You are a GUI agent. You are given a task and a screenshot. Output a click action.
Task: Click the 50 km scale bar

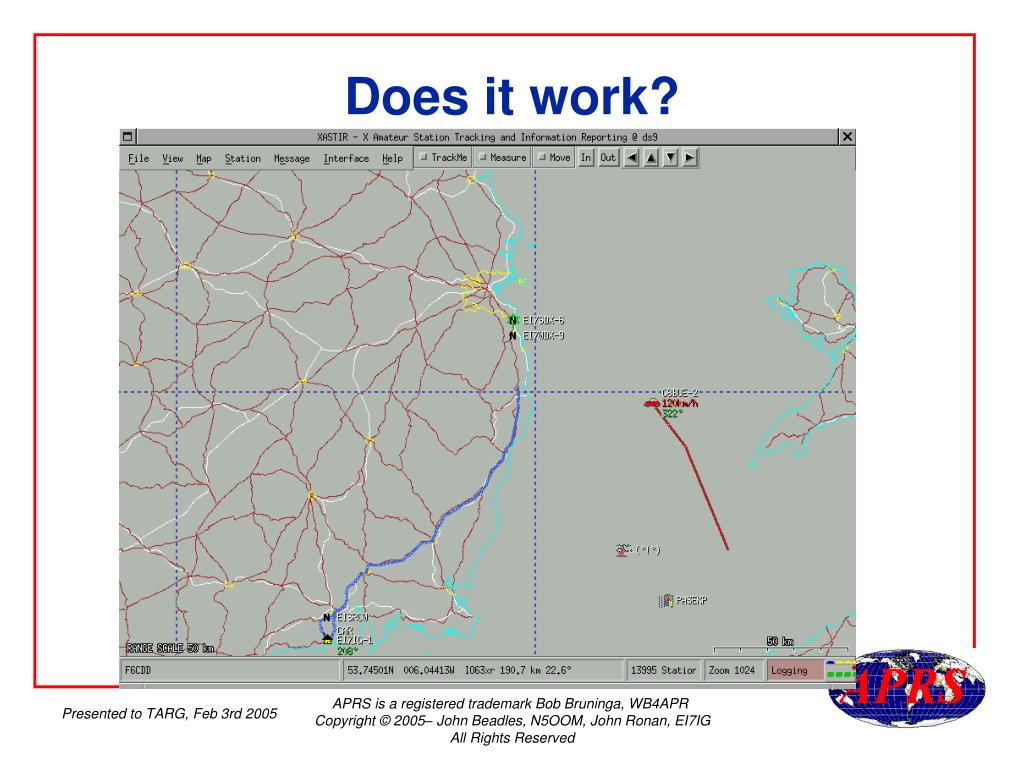(780, 645)
